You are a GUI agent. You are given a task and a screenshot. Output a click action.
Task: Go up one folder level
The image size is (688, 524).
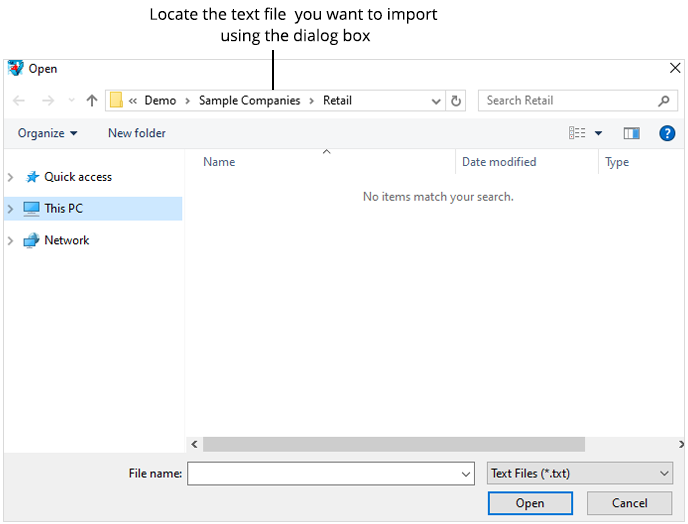(92, 101)
